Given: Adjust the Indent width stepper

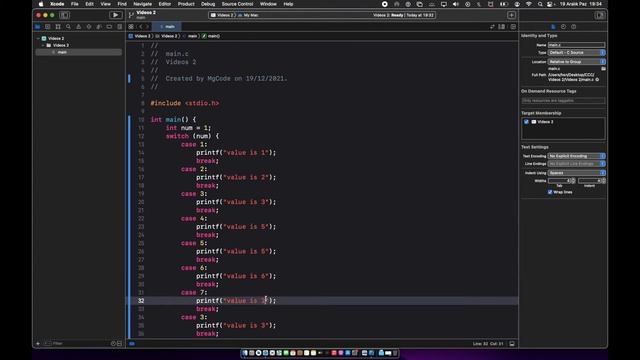Looking at the screenshot, I should pyautogui.click(x=603, y=180).
